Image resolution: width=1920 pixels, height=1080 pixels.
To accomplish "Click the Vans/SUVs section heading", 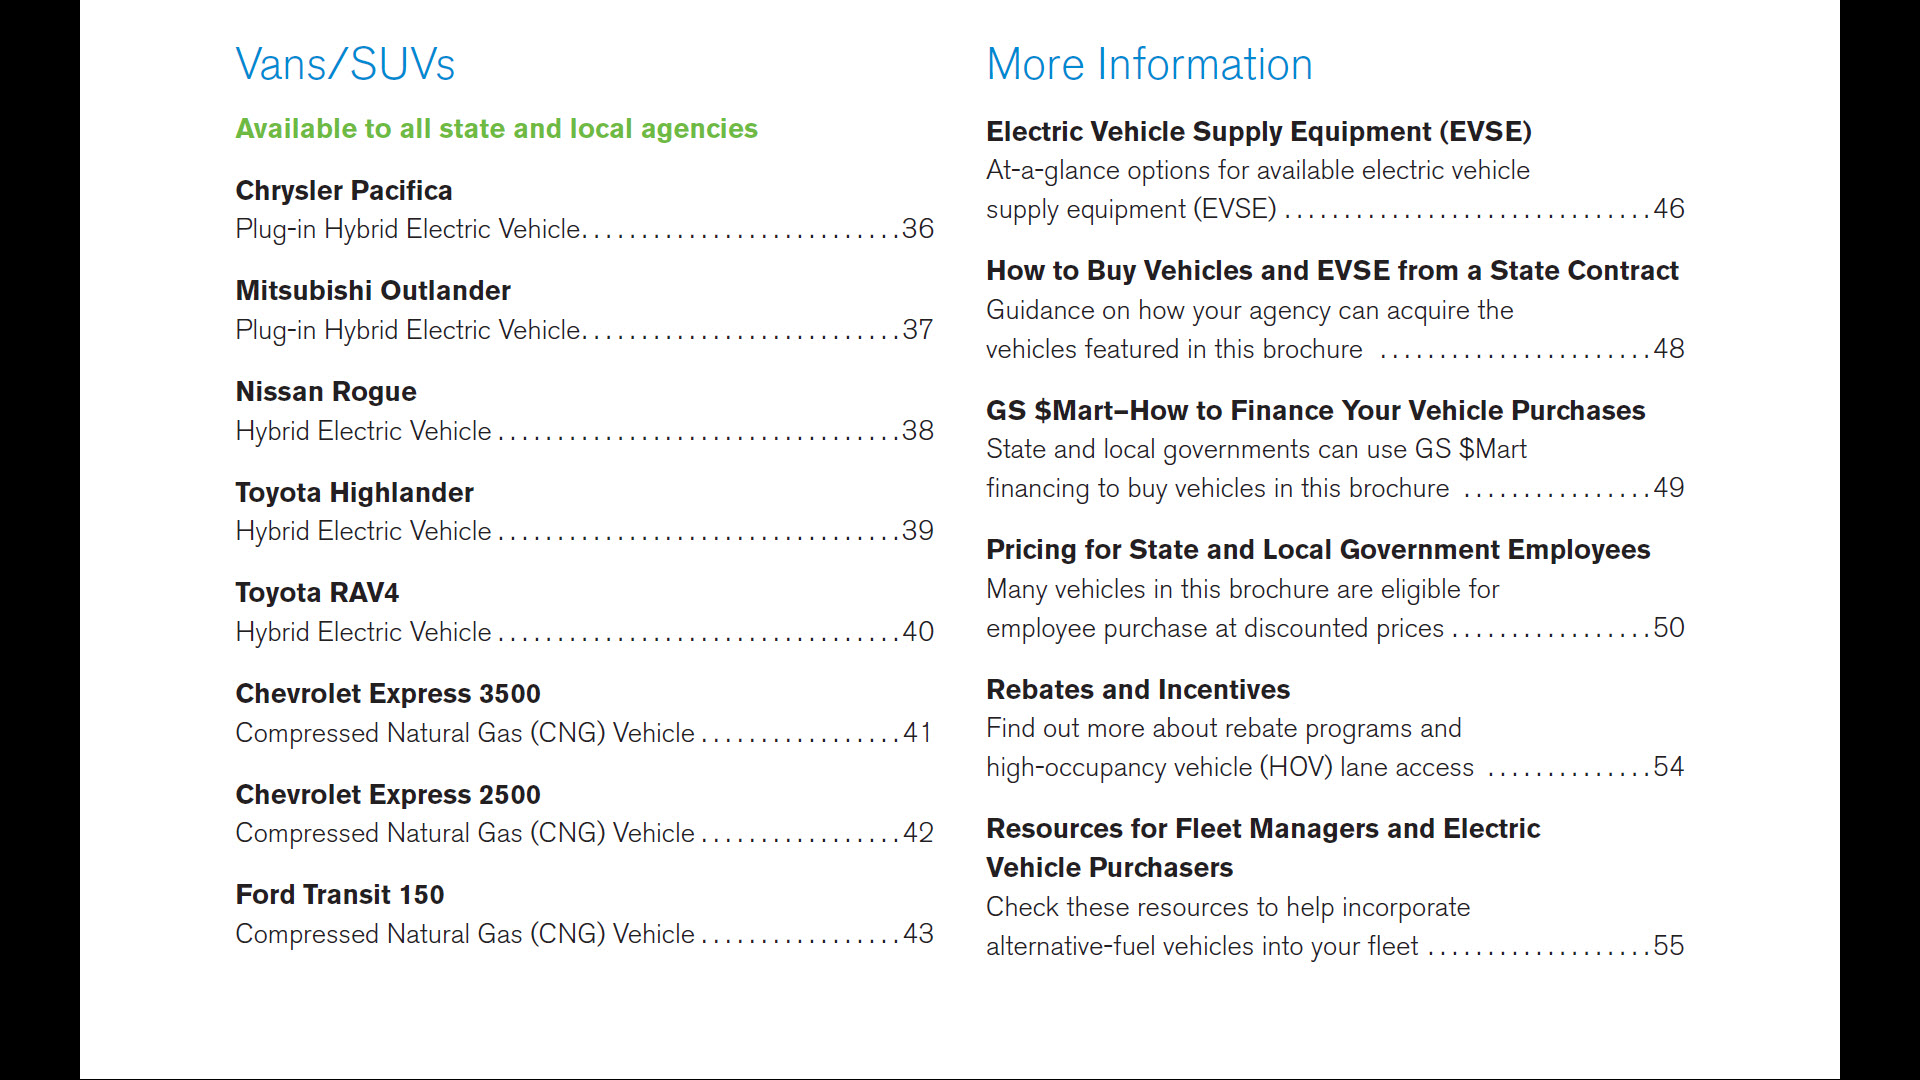I will pyautogui.click(x=345, y=64).
